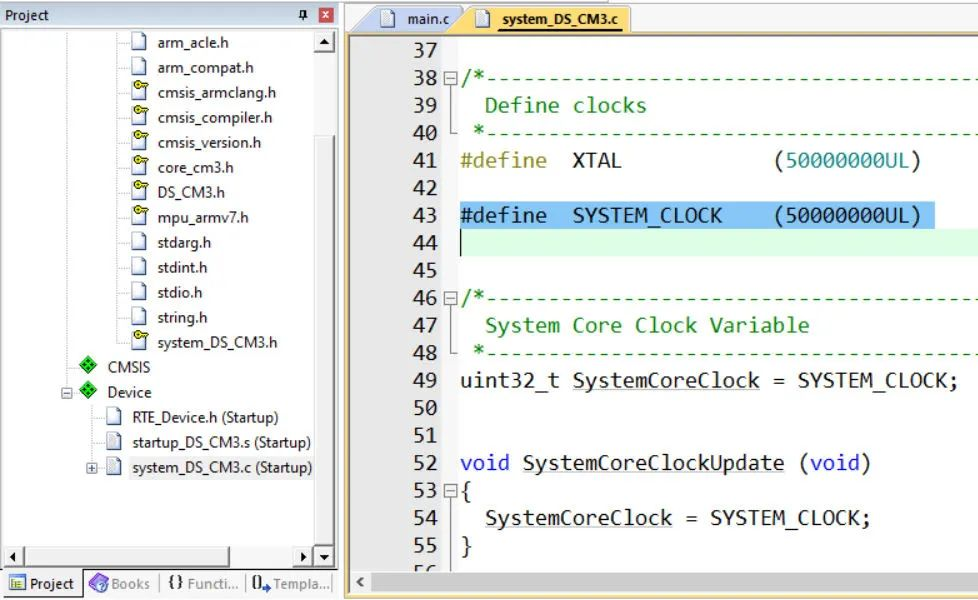
Task: Click the pin icon in Project panel header
Action: coord(303,14)
